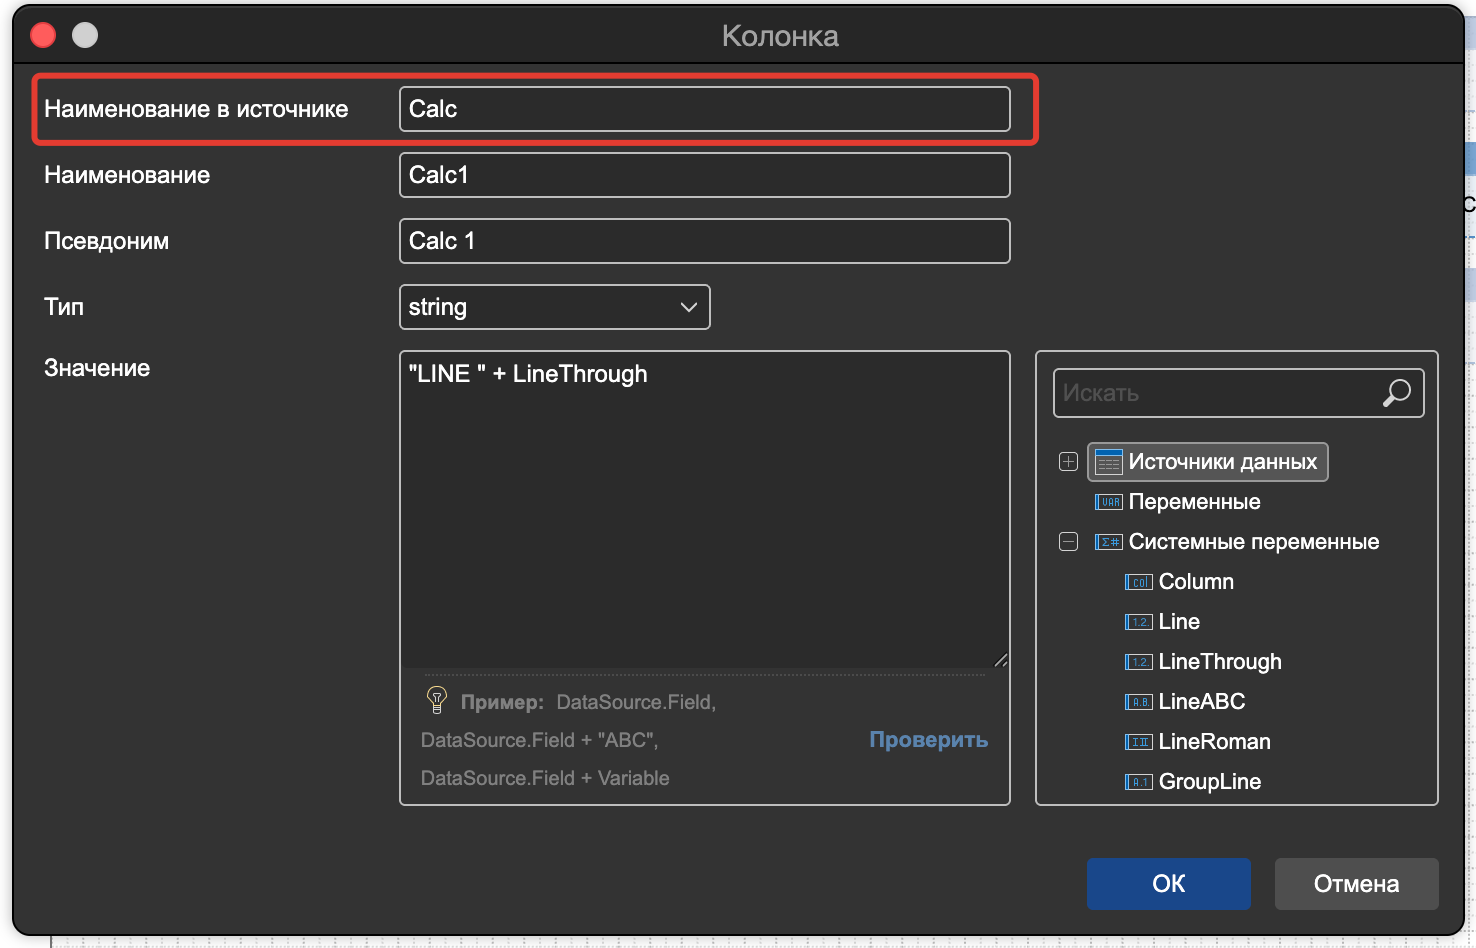Viewport: 1476px width, 948px height.
Task: Collapse the Системные переменные node
Action: 1068,542
